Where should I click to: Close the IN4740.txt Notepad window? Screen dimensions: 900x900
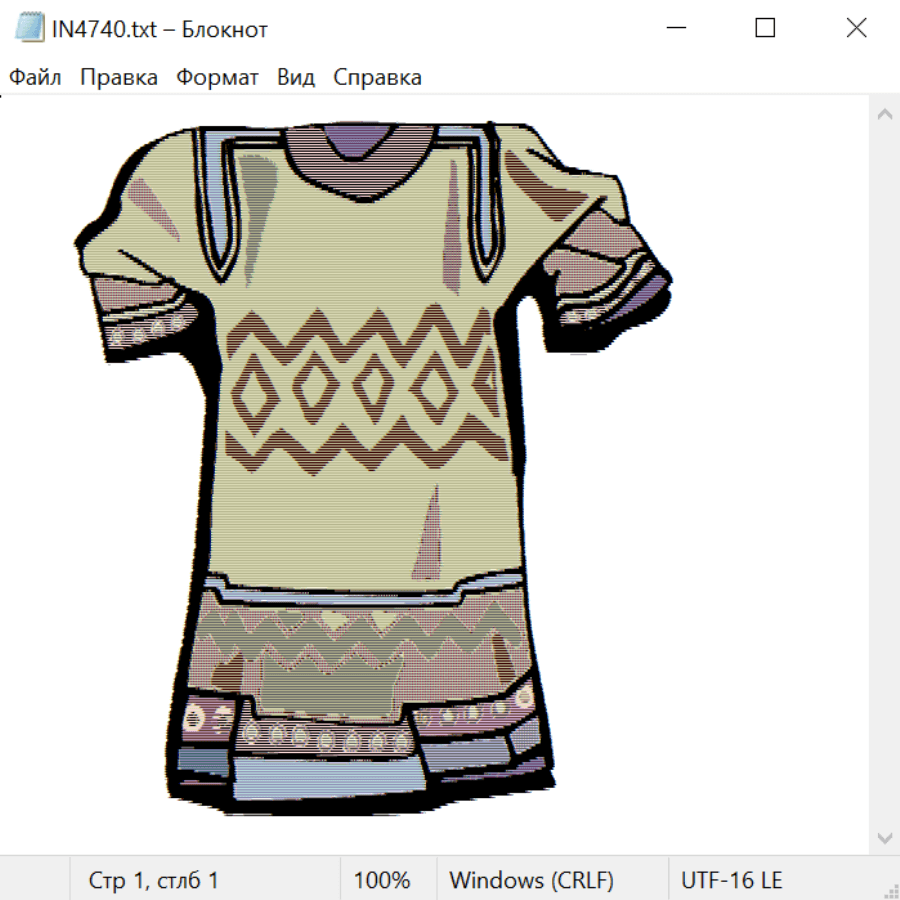click(856, 29)
